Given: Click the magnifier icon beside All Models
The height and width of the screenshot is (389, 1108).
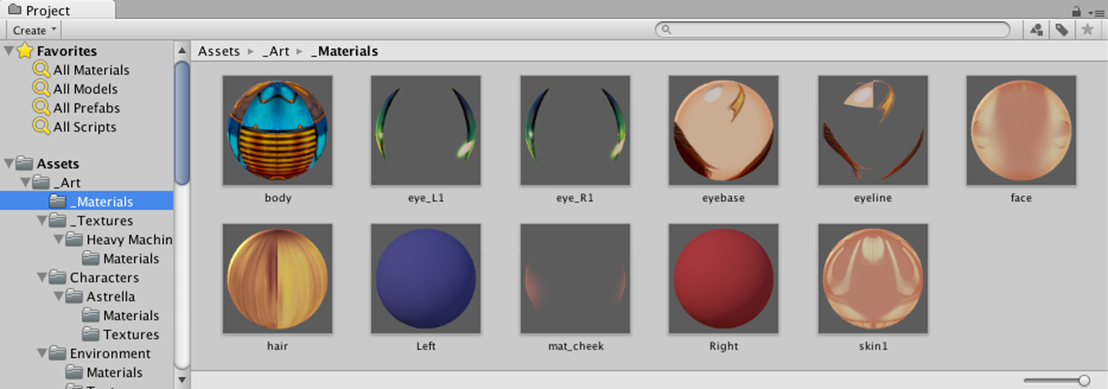Looking at the screenshot, I should click(42, 89).
